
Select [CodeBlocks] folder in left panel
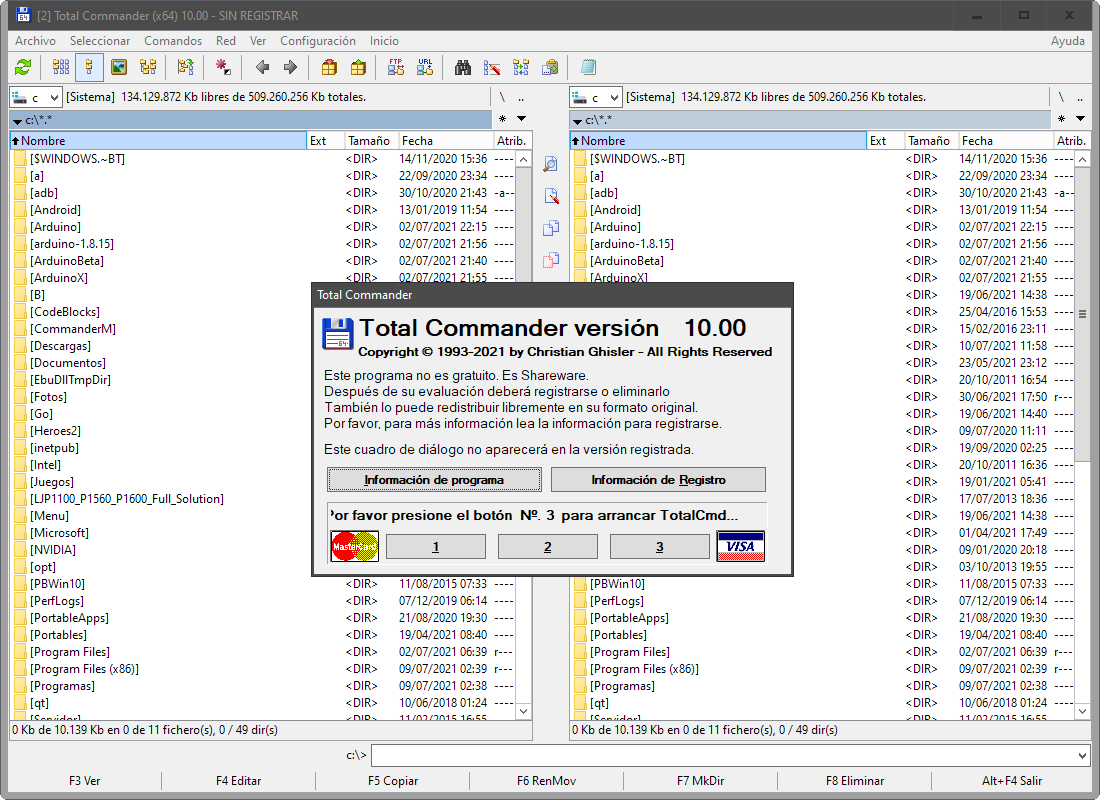point(65,312)
